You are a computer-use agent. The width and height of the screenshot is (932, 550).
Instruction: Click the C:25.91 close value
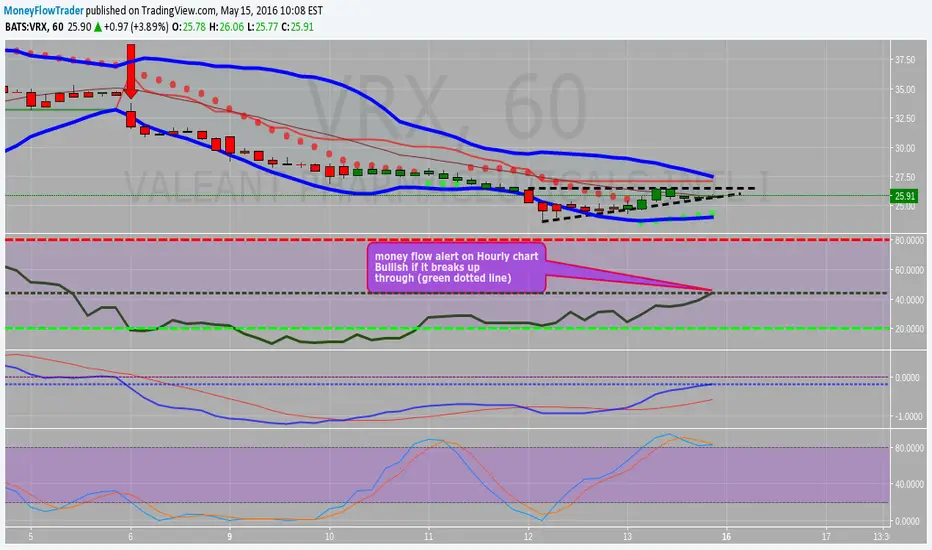297,27
